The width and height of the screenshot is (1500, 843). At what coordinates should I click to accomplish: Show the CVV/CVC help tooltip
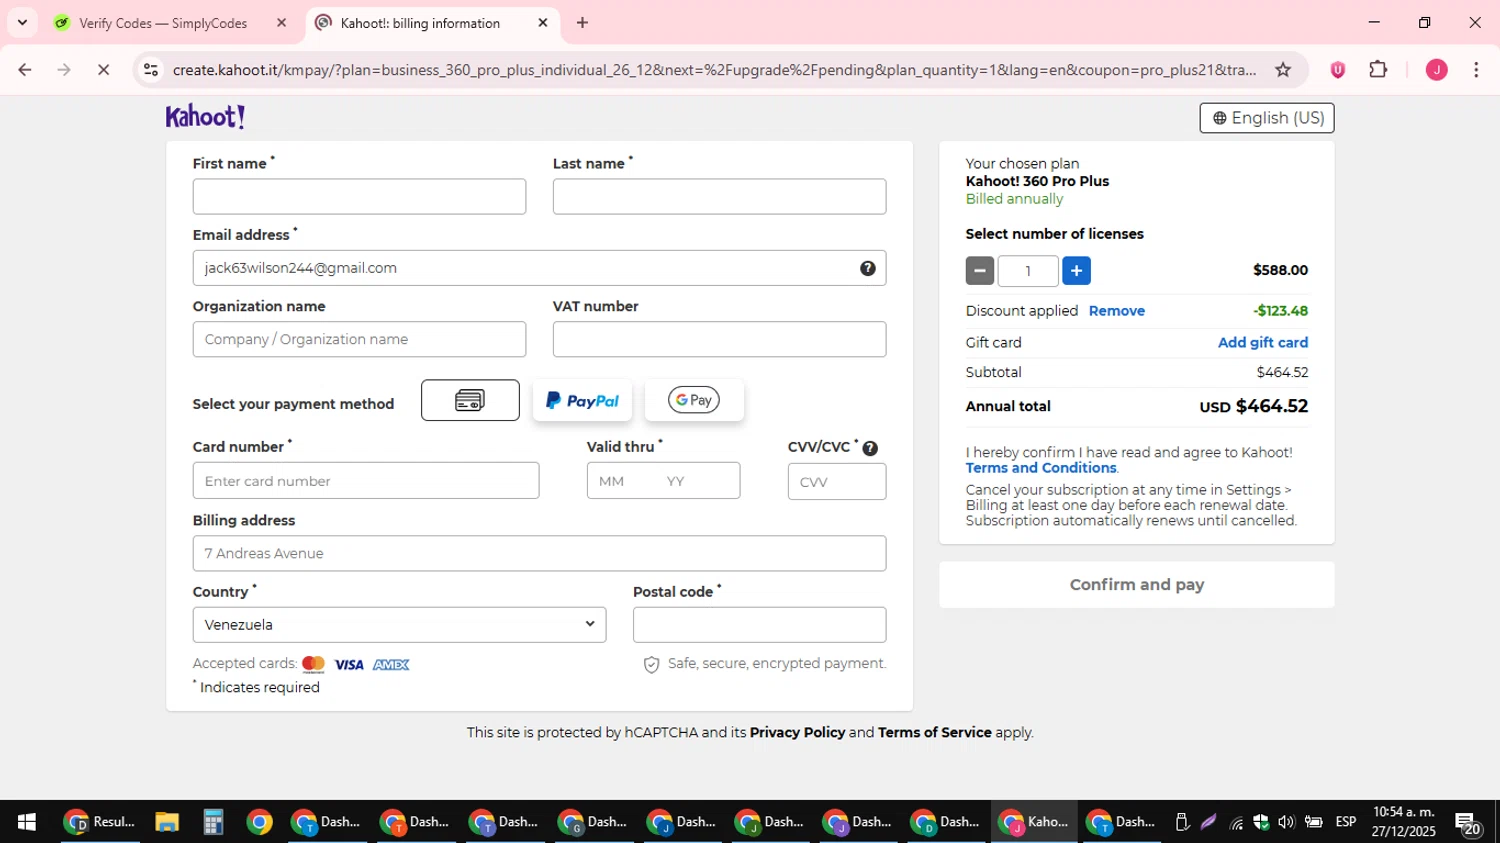[870, 448]
